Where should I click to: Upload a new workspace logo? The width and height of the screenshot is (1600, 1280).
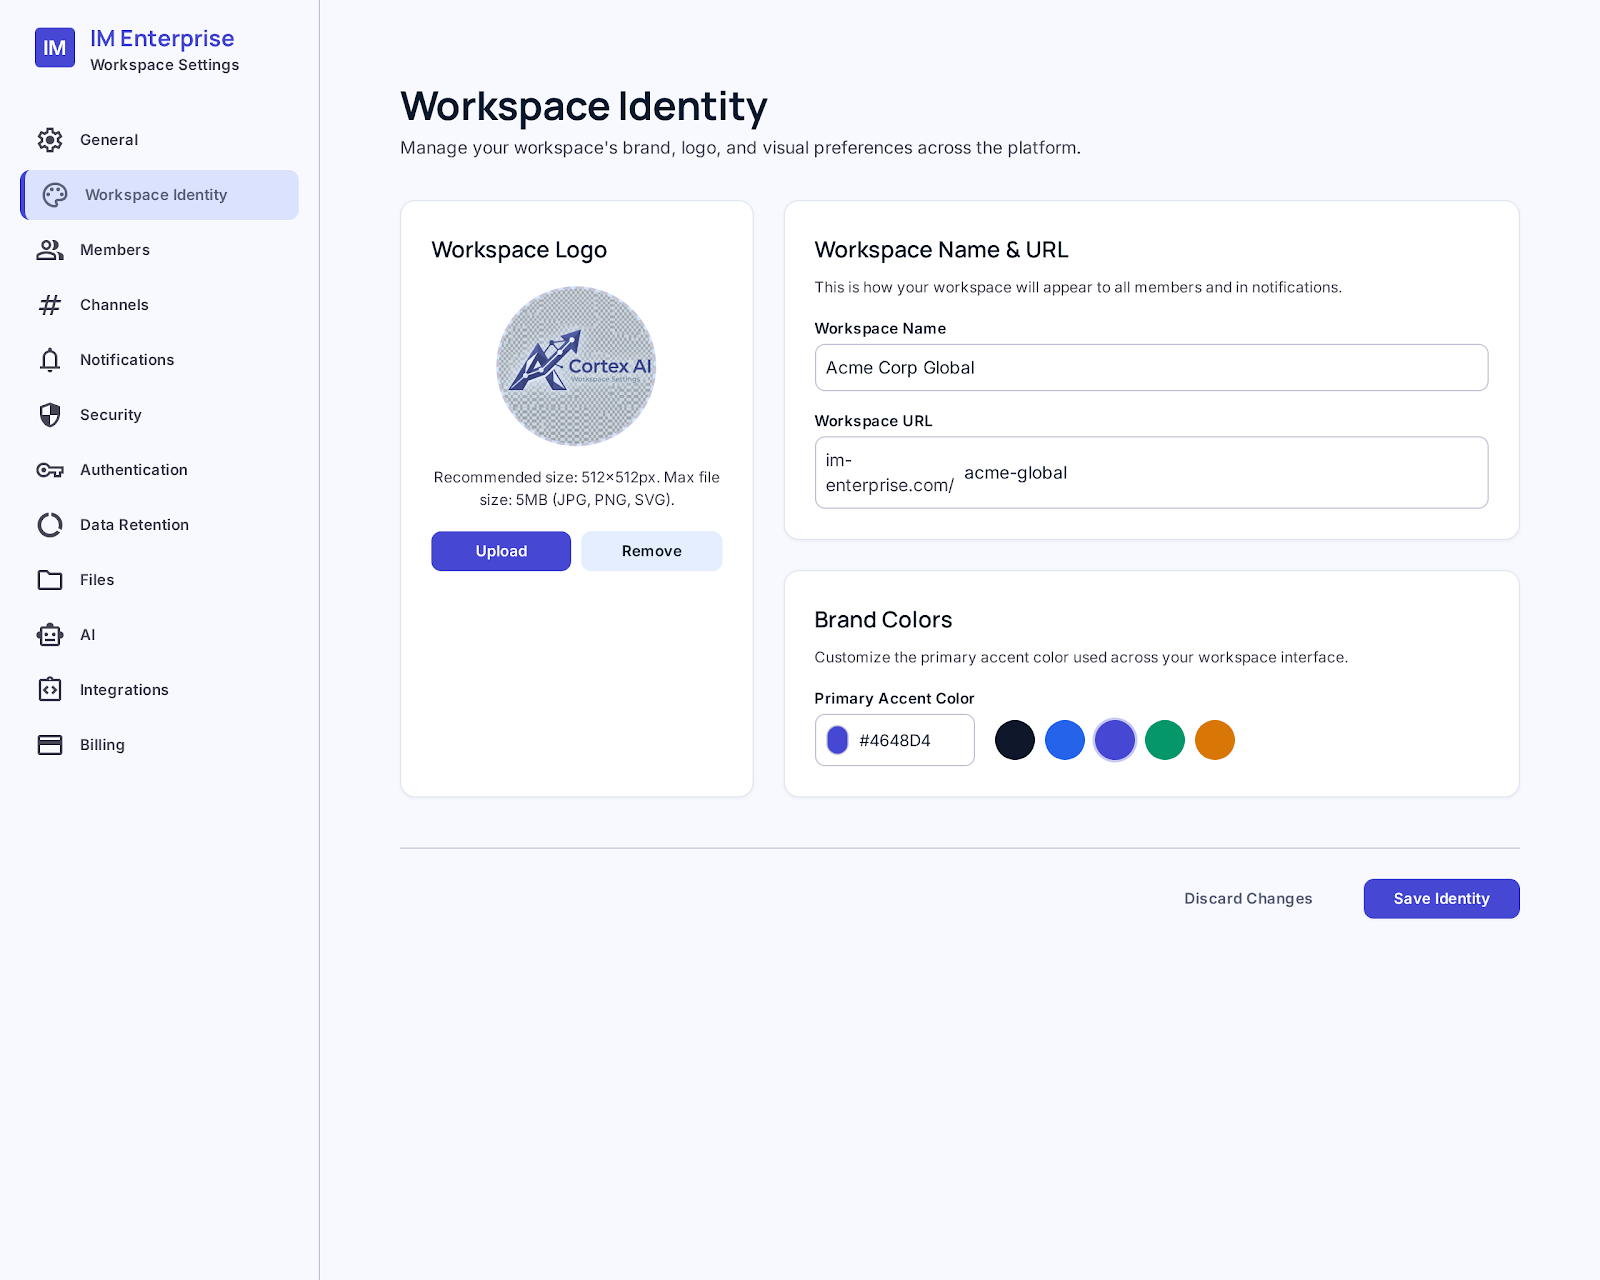(501, 551)
